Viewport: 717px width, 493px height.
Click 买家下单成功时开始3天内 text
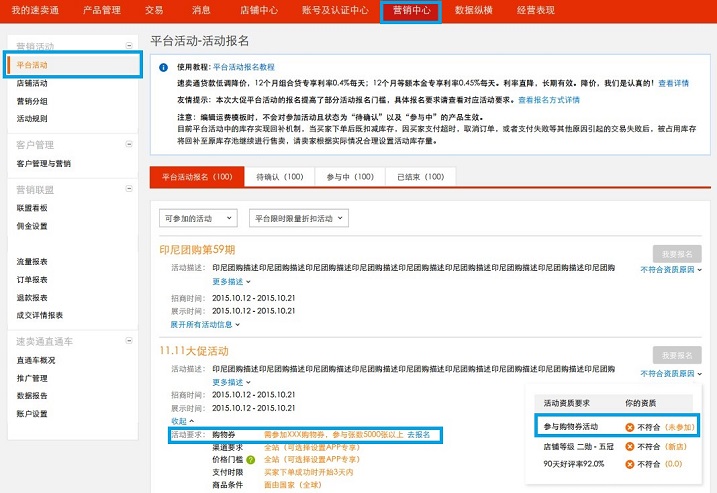[309, 472]
